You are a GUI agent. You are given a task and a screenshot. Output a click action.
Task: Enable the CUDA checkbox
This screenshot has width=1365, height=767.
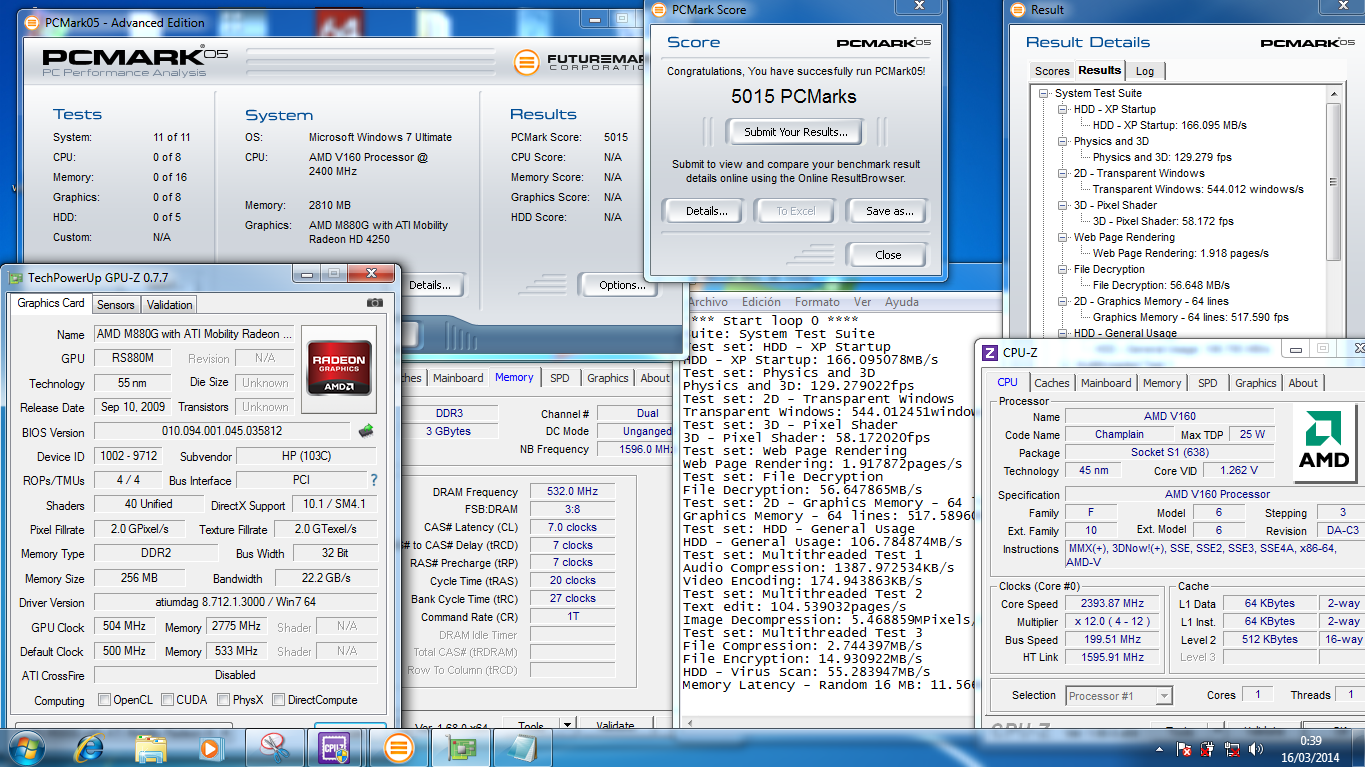click(167, 700)
